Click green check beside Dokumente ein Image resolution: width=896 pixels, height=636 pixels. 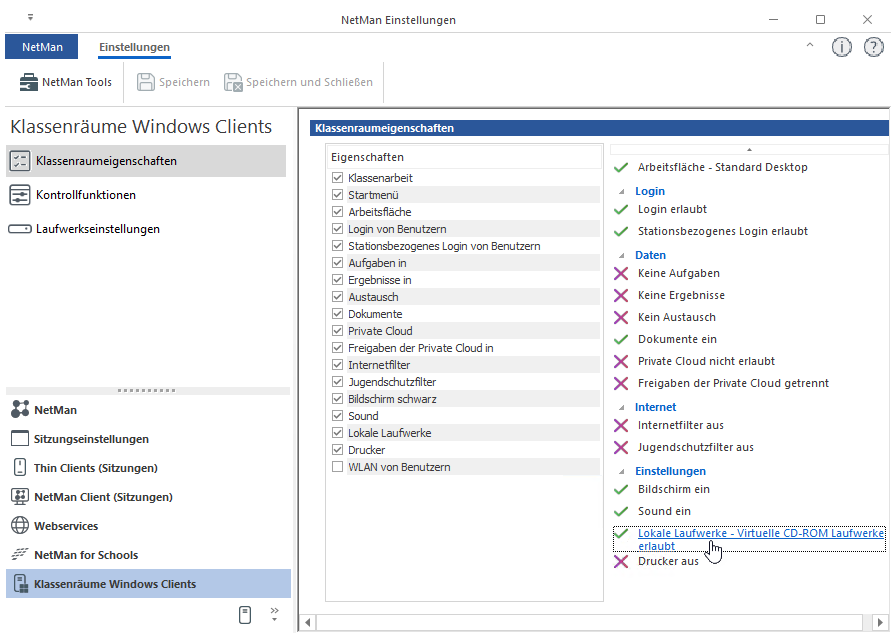[621, 339]
